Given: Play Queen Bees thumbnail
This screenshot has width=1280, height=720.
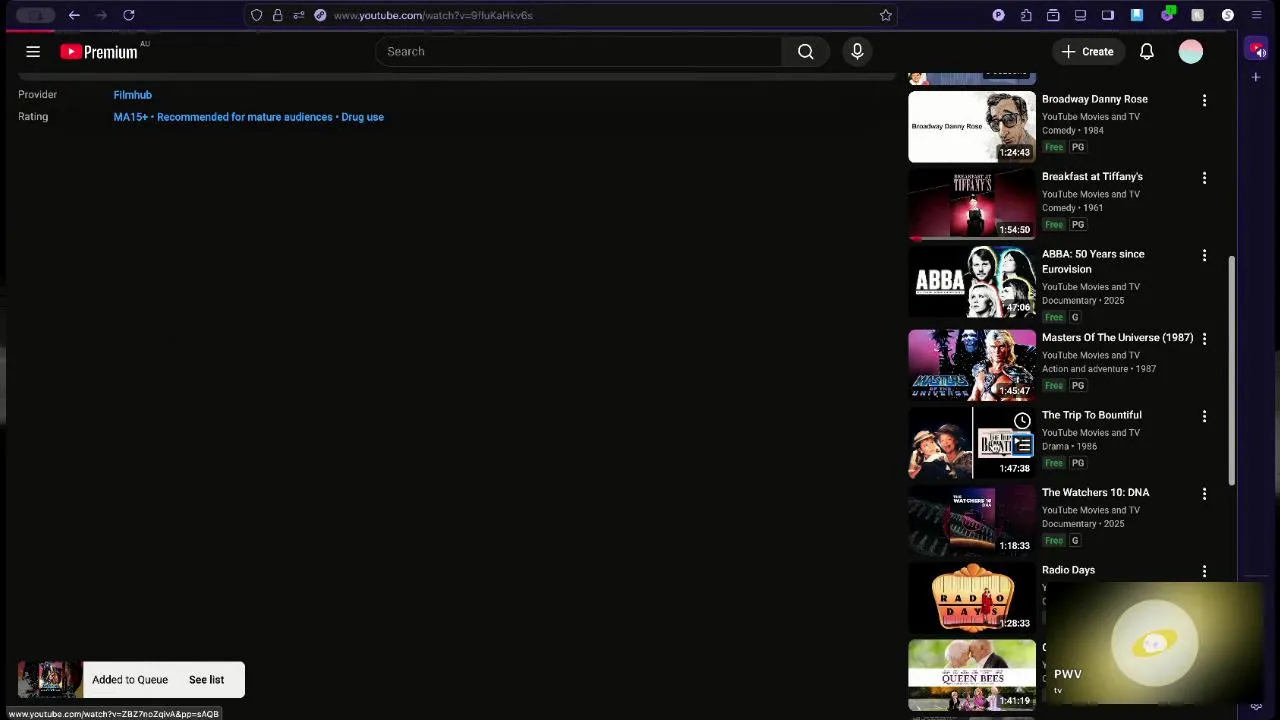Looking at the screenshot, I should click(972, 675).
